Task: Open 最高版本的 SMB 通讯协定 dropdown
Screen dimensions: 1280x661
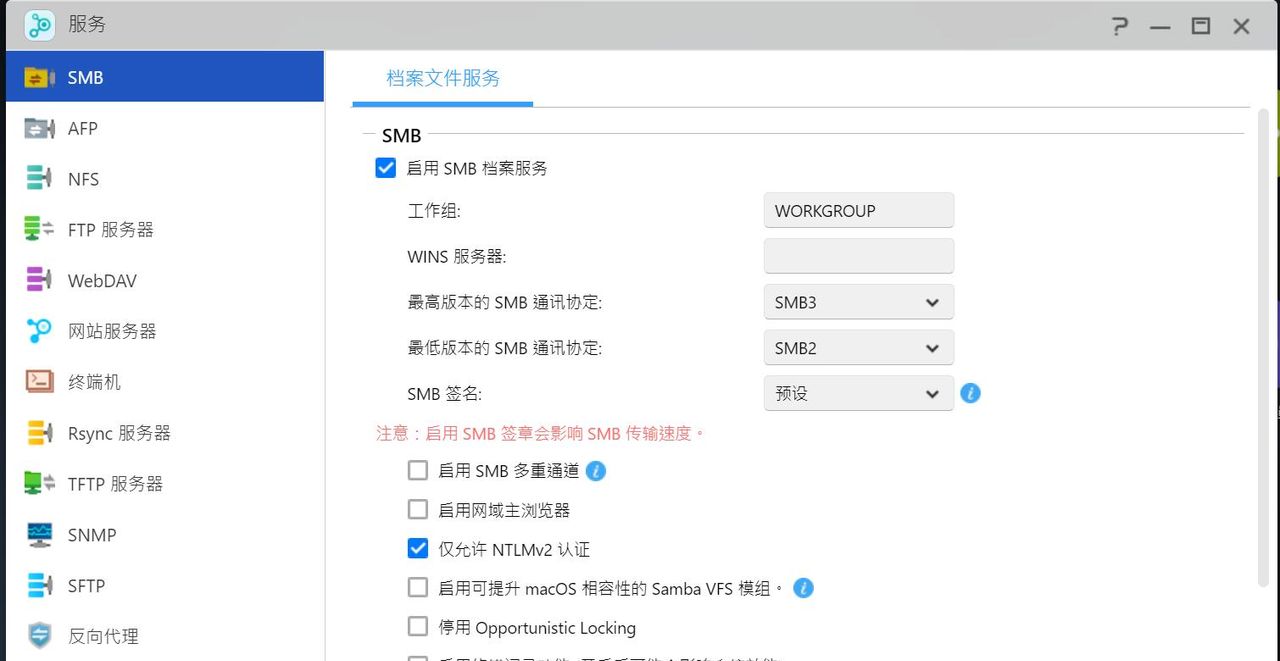Action: click(x=858, y=302)
